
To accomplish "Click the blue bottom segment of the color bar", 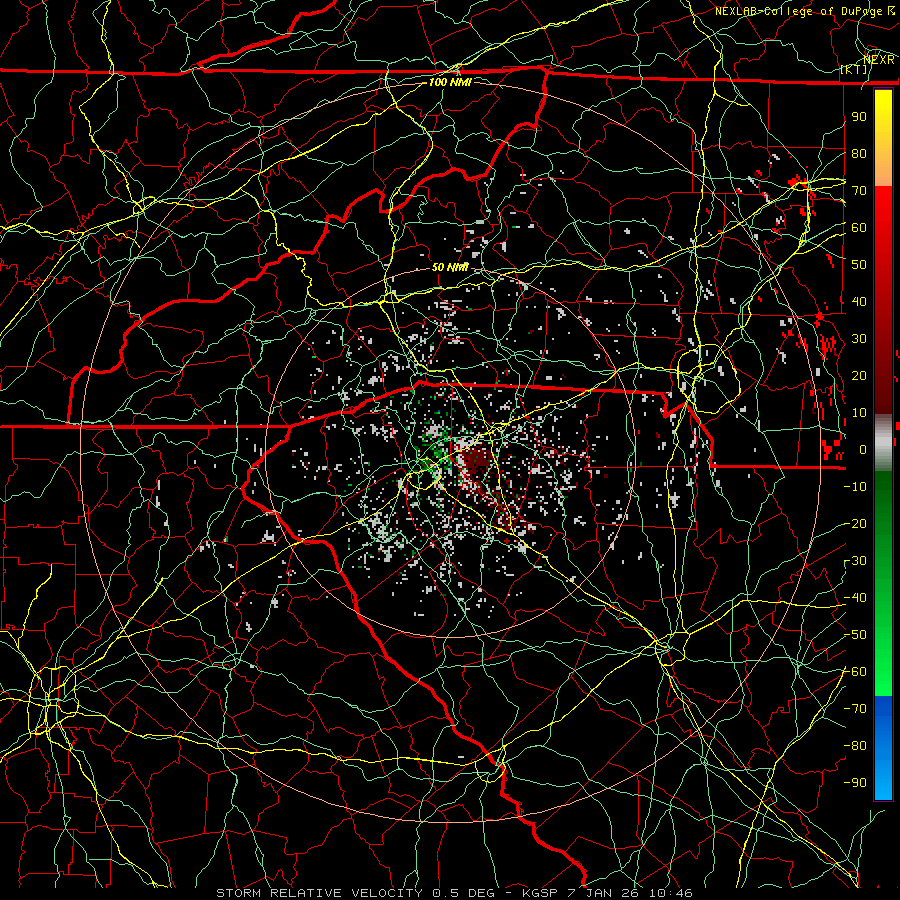I will (x=883, y=747).
